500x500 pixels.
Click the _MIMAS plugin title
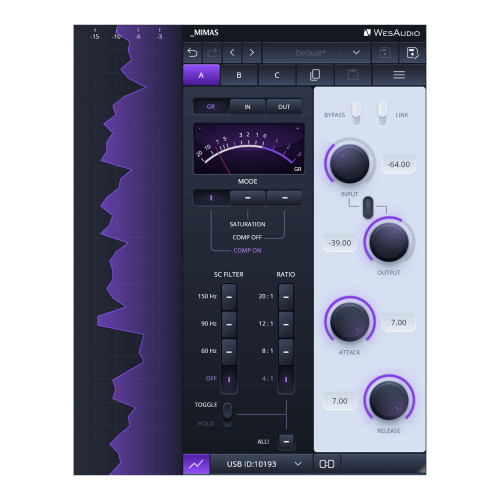[x=204, y=33]
